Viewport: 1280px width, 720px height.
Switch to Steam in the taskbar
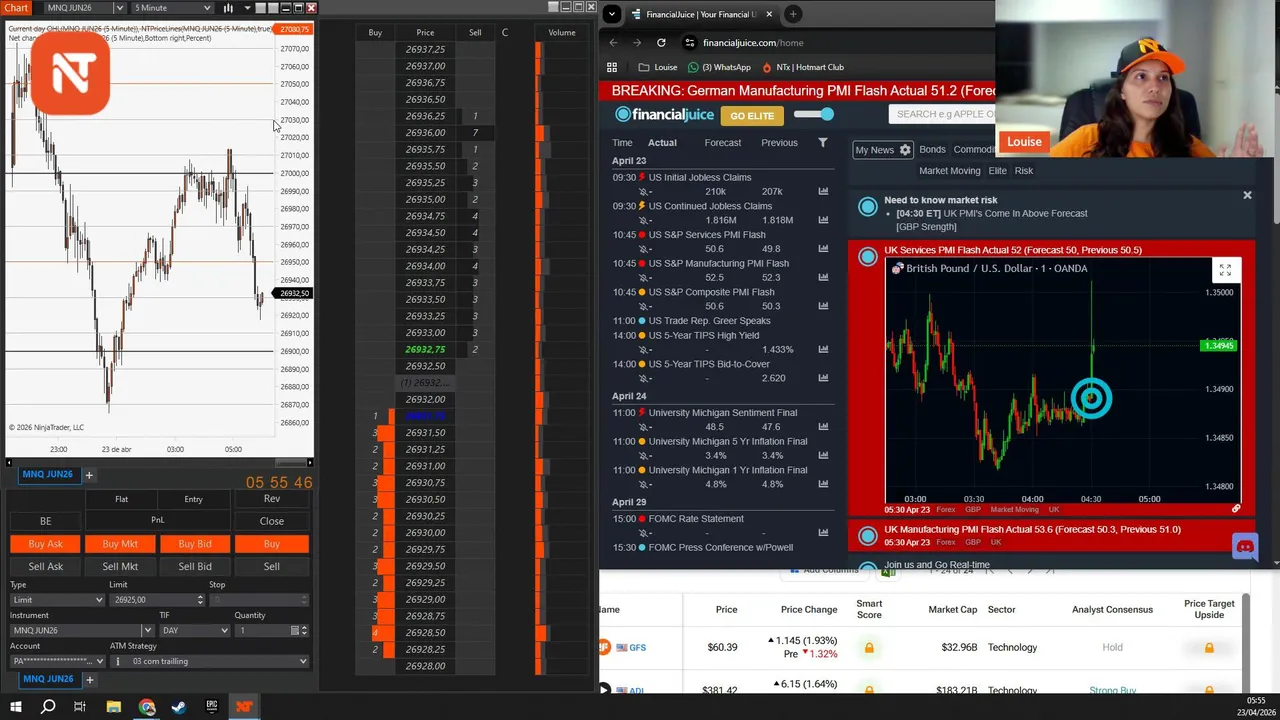(179, 707)
